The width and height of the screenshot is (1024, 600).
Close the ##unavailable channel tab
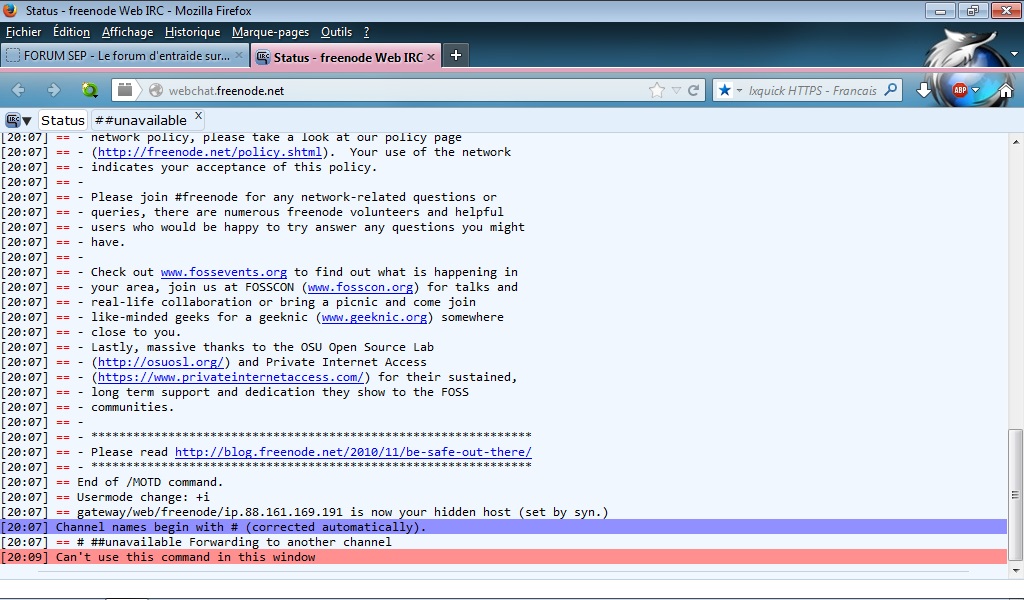tap(198, 116)
